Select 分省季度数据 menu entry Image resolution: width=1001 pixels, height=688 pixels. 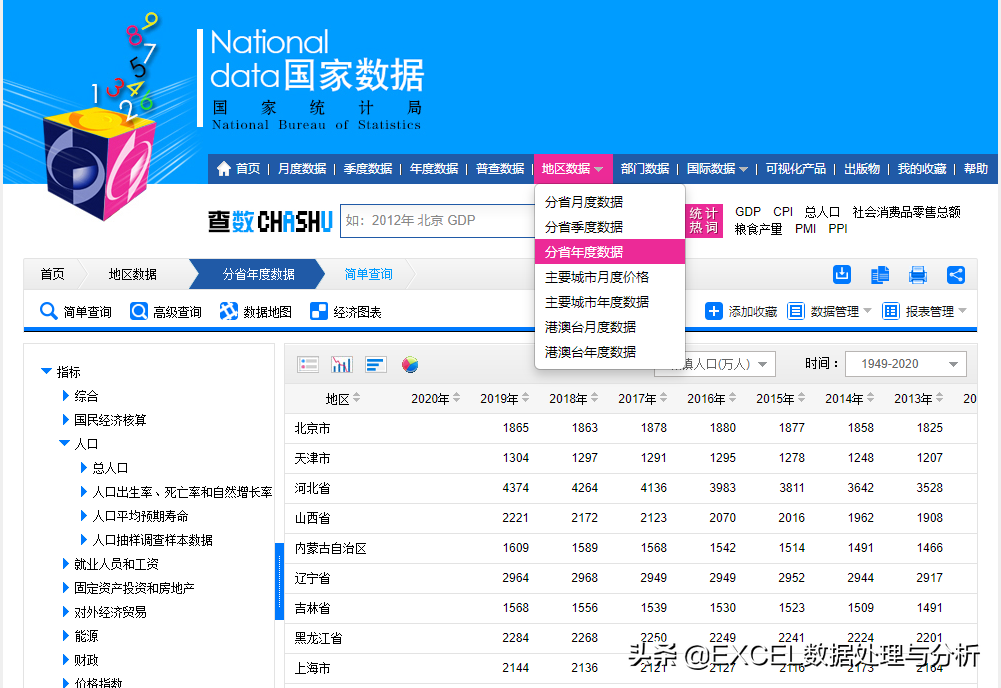(x=610, y=227)
